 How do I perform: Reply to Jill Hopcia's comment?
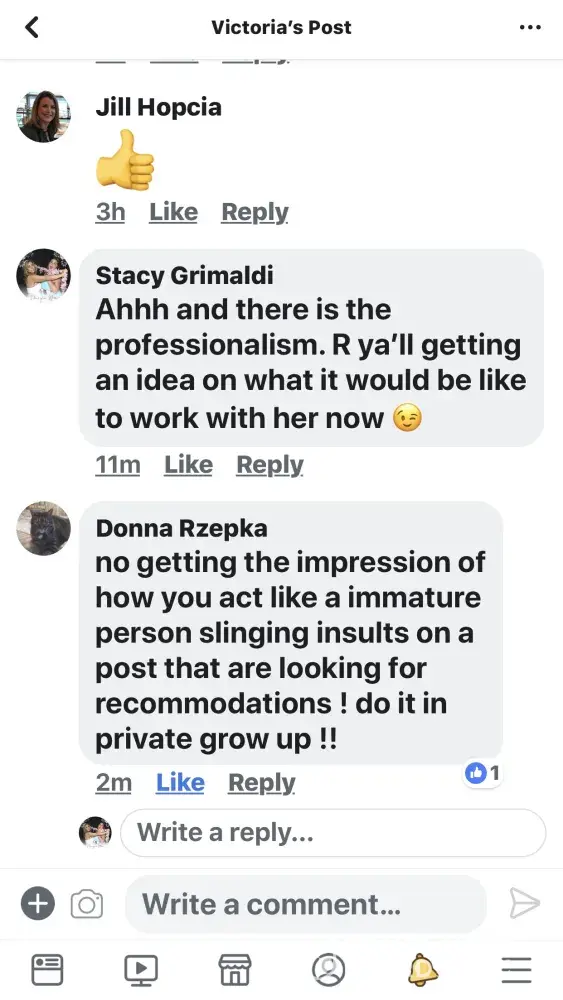click(255, 212)
